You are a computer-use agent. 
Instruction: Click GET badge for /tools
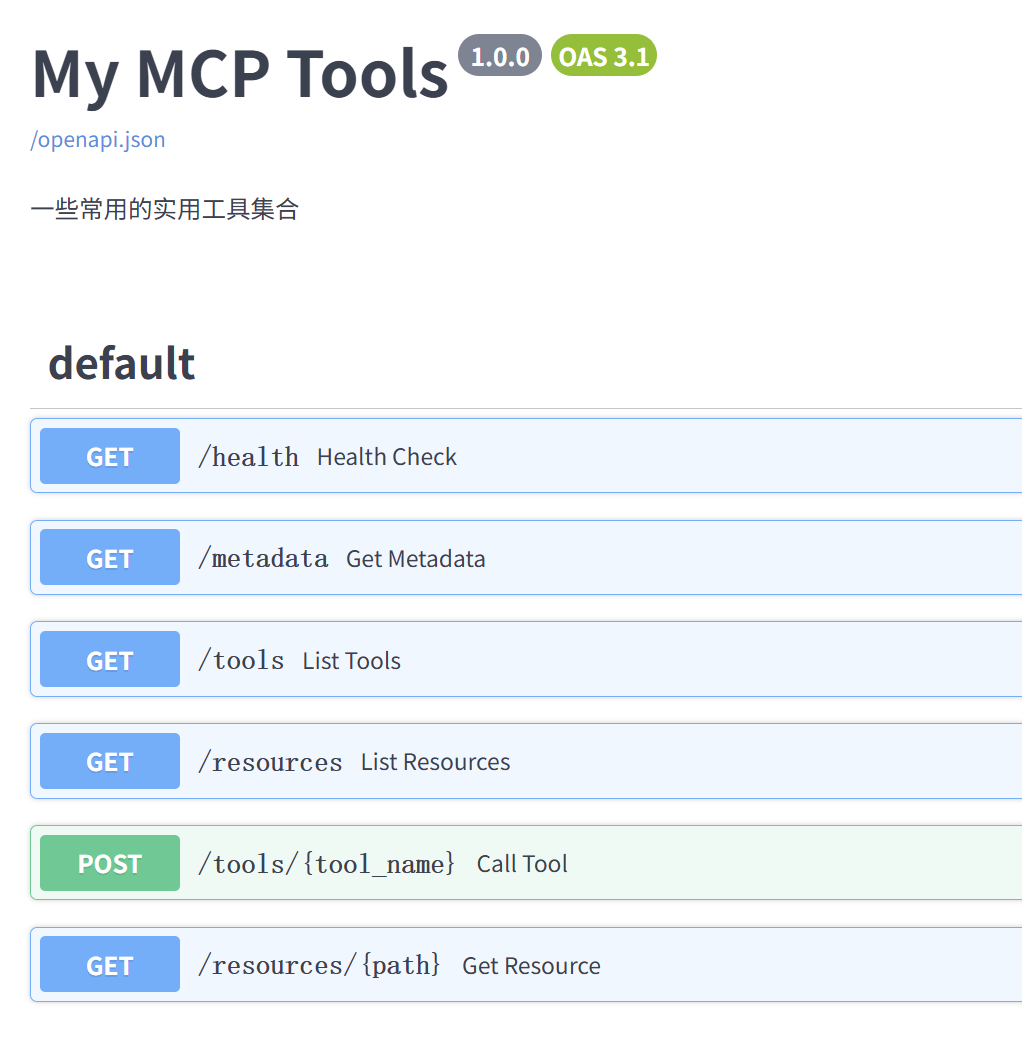[x=110, y=660]
